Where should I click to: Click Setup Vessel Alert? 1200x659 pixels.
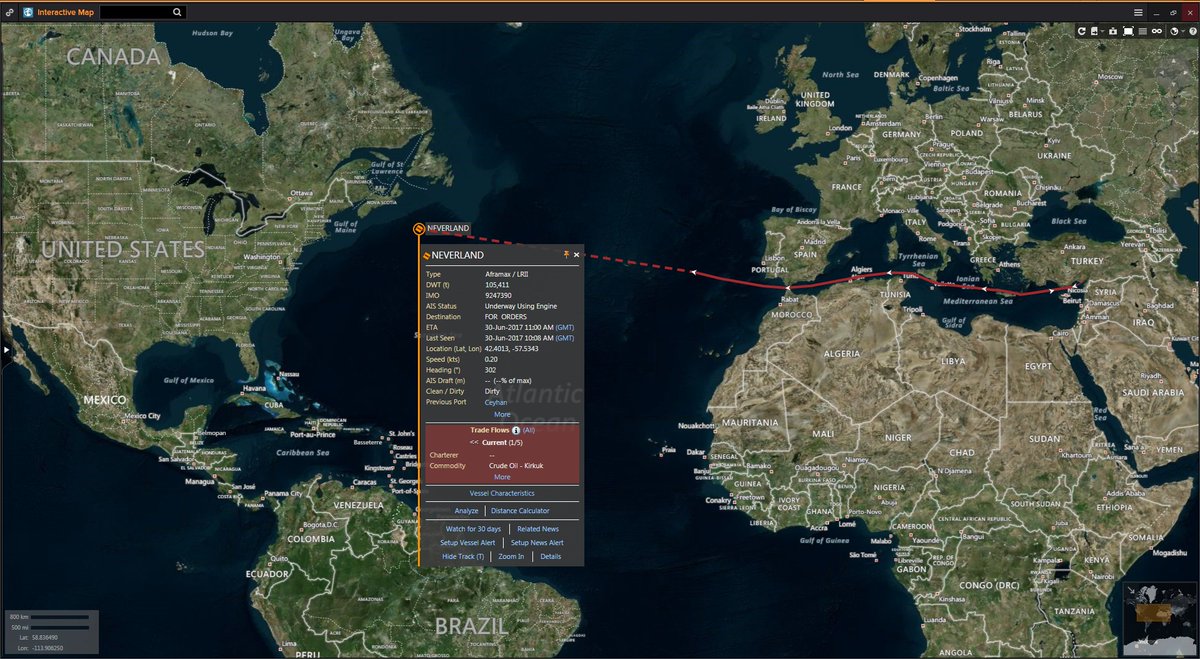[x=467, y=542]
